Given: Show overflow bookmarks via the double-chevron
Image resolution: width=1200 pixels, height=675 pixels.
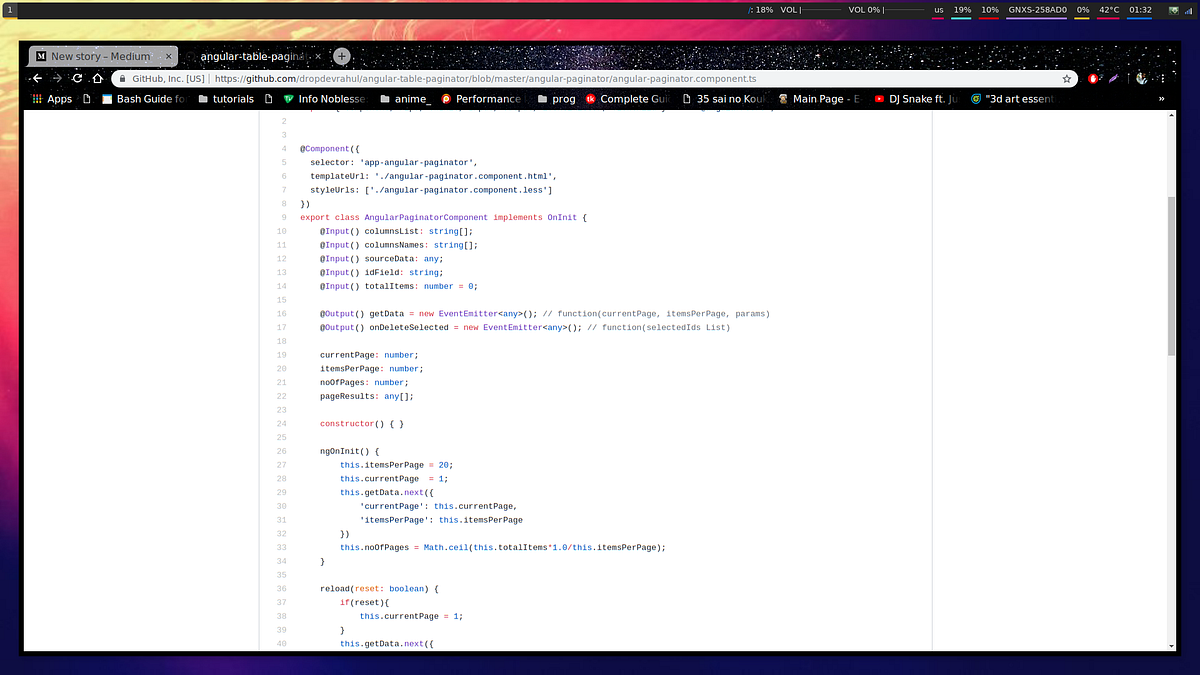Looking at the screenshot, I should (x=1161, y=98).
